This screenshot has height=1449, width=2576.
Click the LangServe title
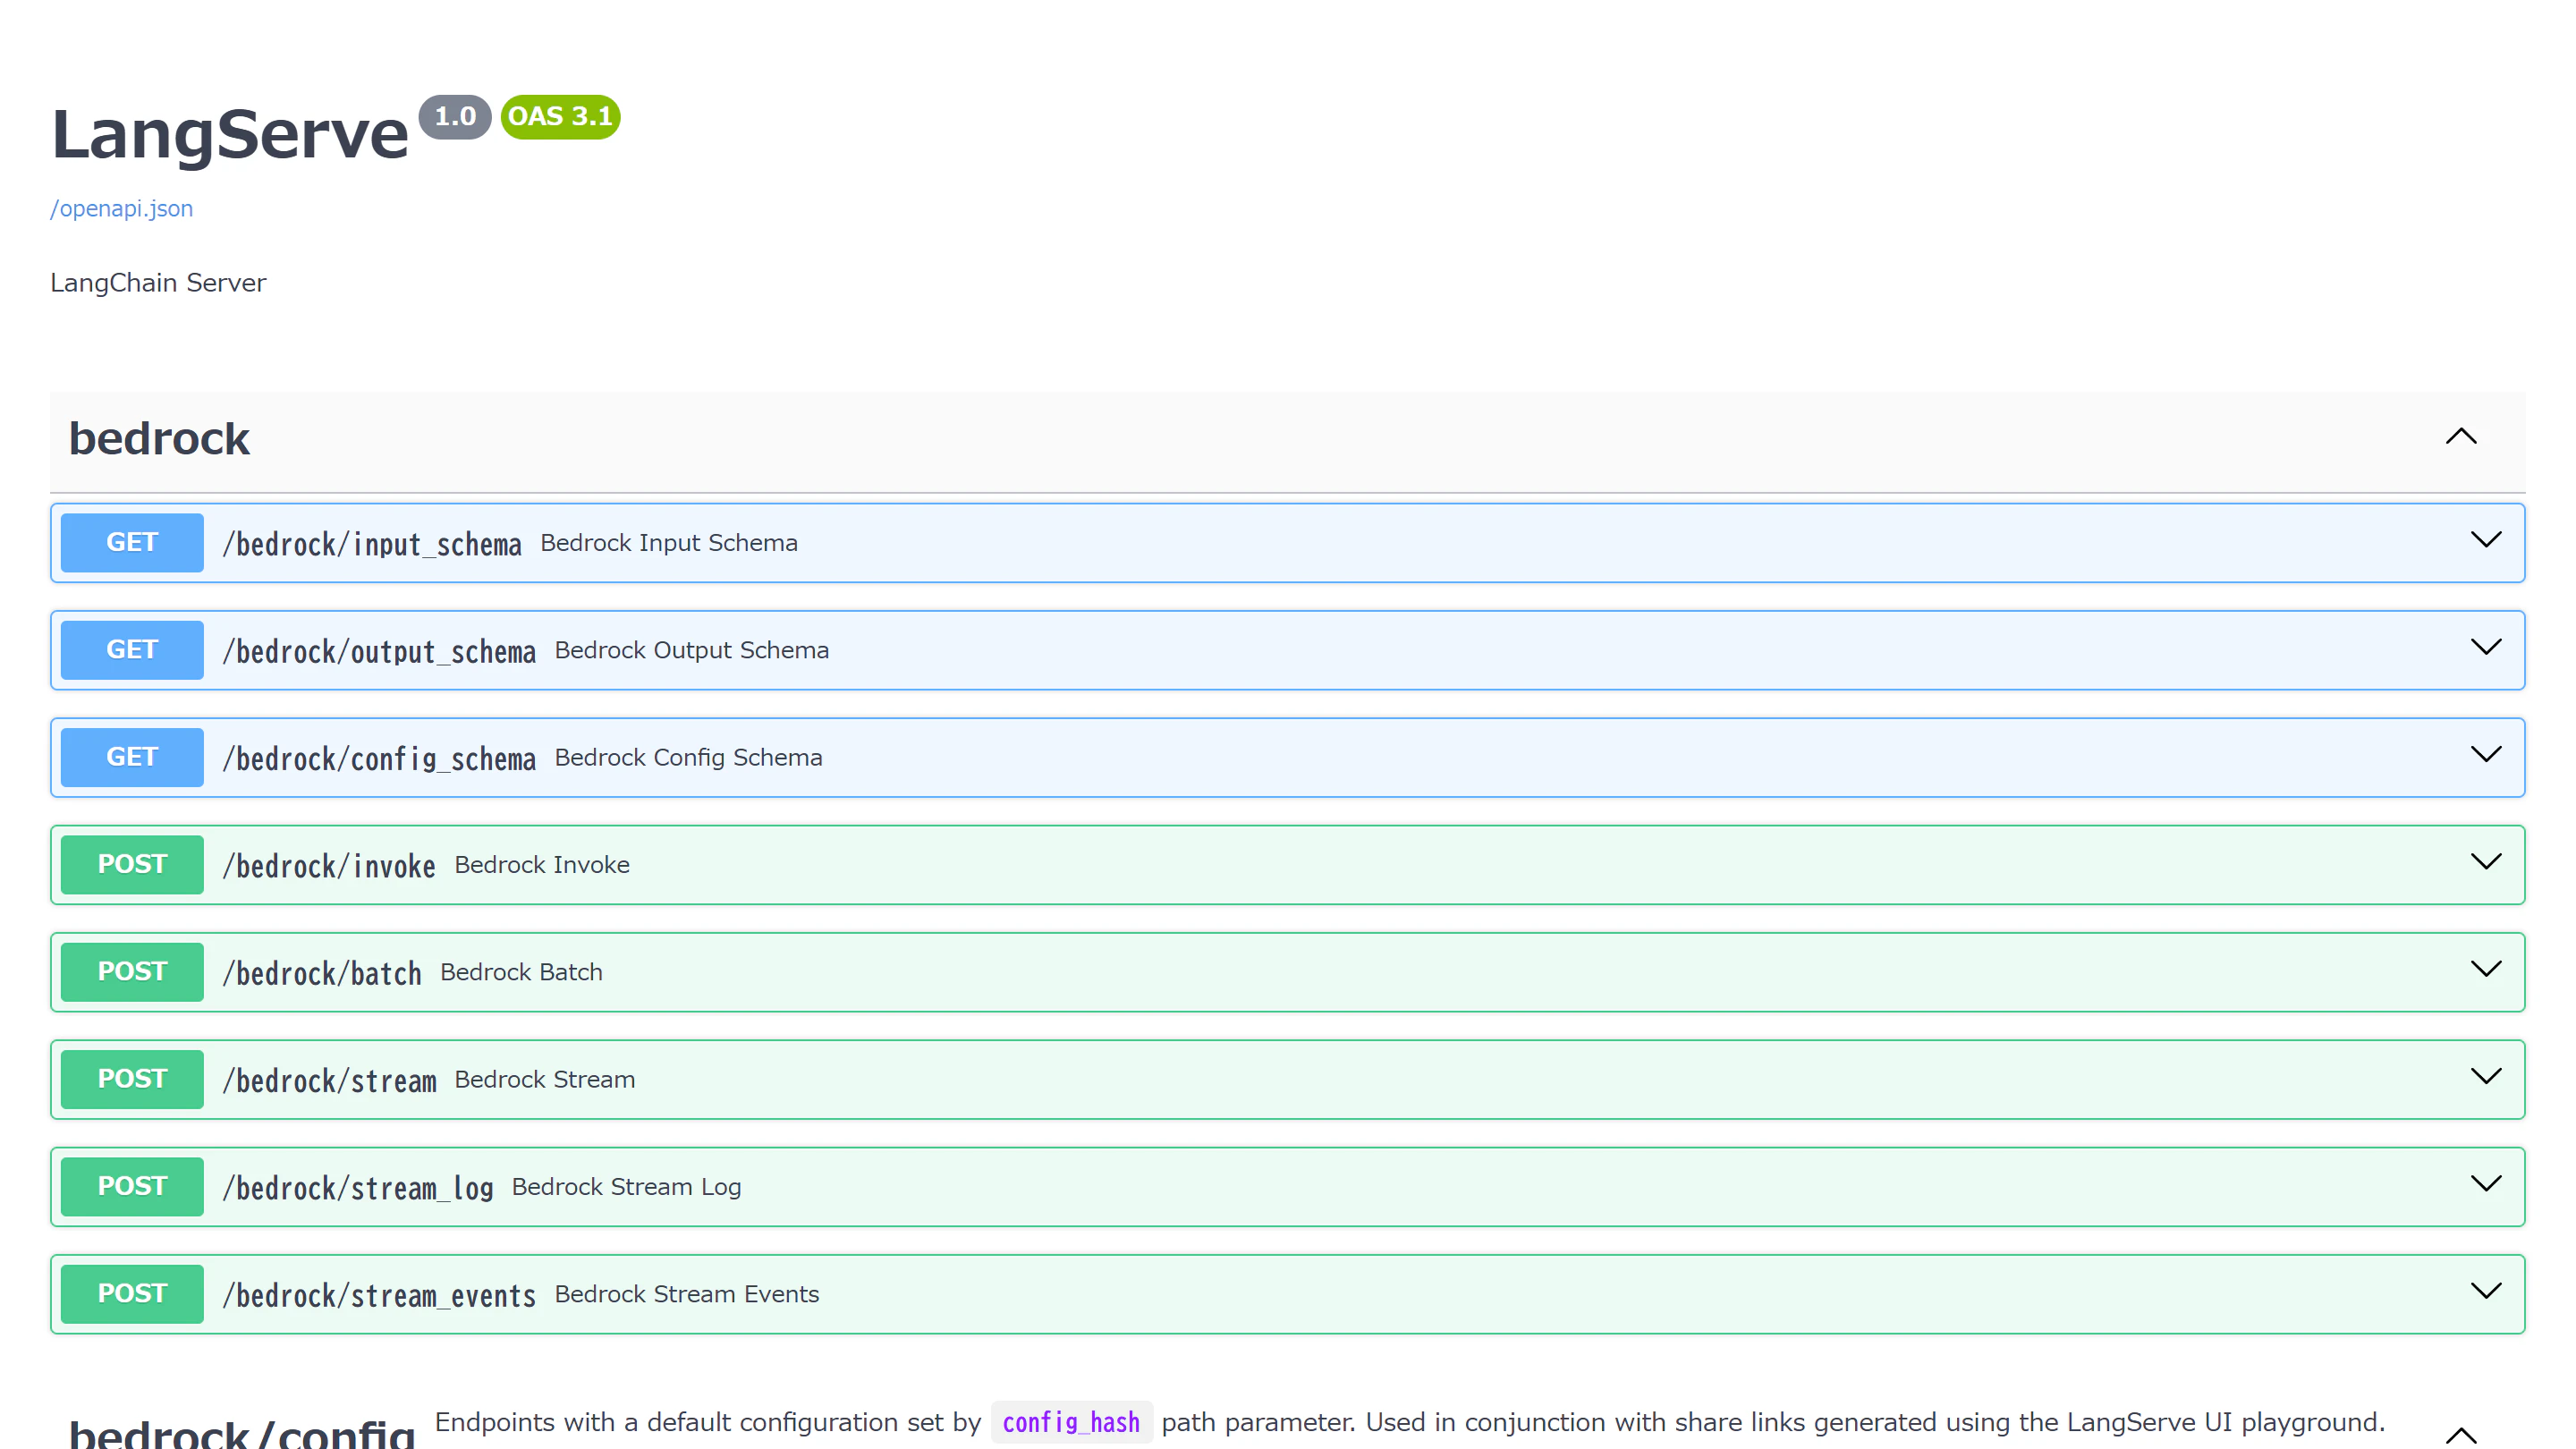[x=230, y=134]
